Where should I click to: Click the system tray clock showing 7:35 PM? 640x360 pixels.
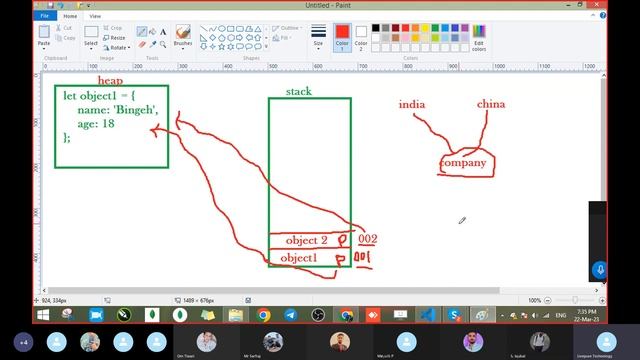587,315
